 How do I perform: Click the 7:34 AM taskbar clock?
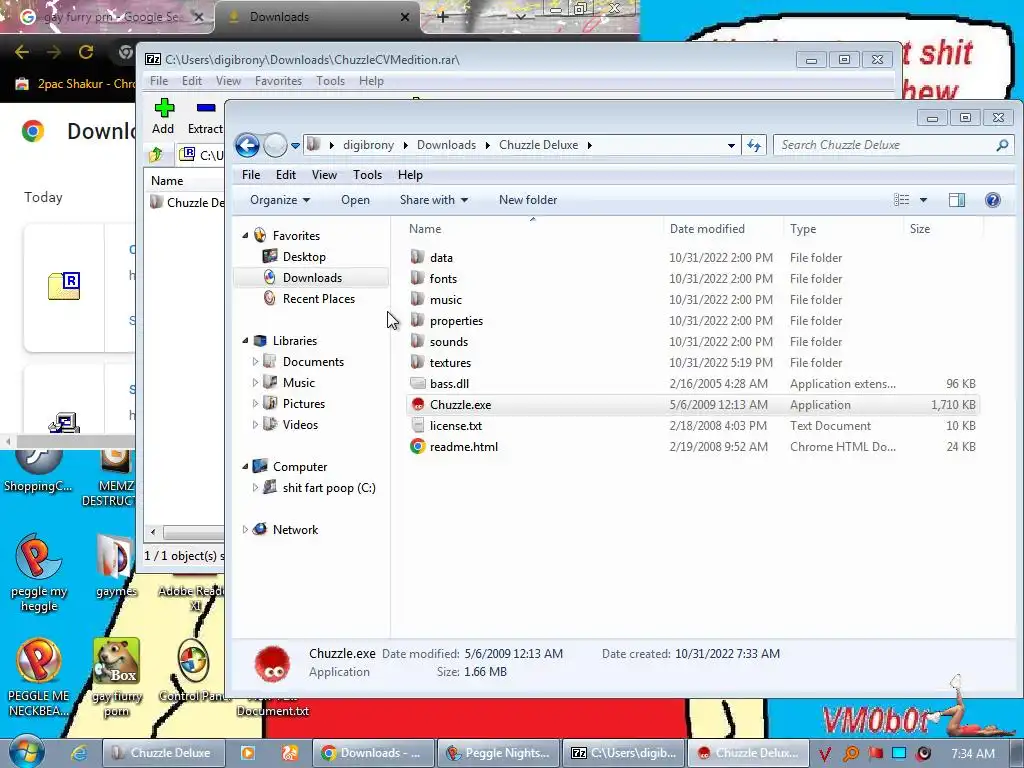tap(972, 754)
